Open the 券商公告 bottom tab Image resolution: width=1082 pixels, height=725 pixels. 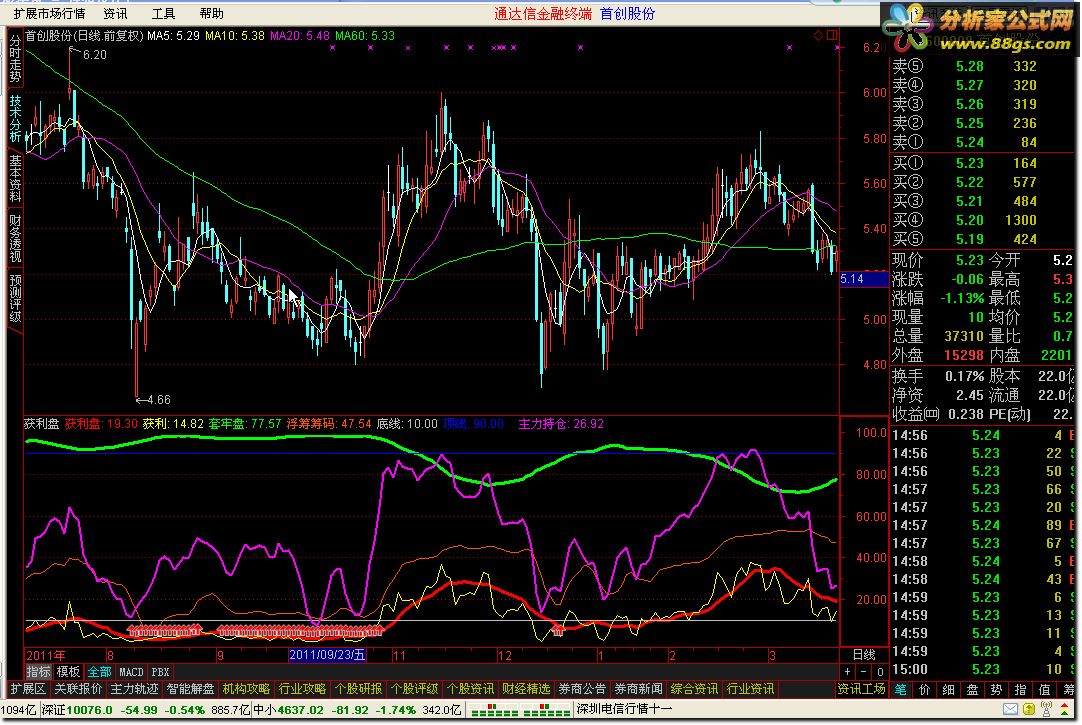582,689
